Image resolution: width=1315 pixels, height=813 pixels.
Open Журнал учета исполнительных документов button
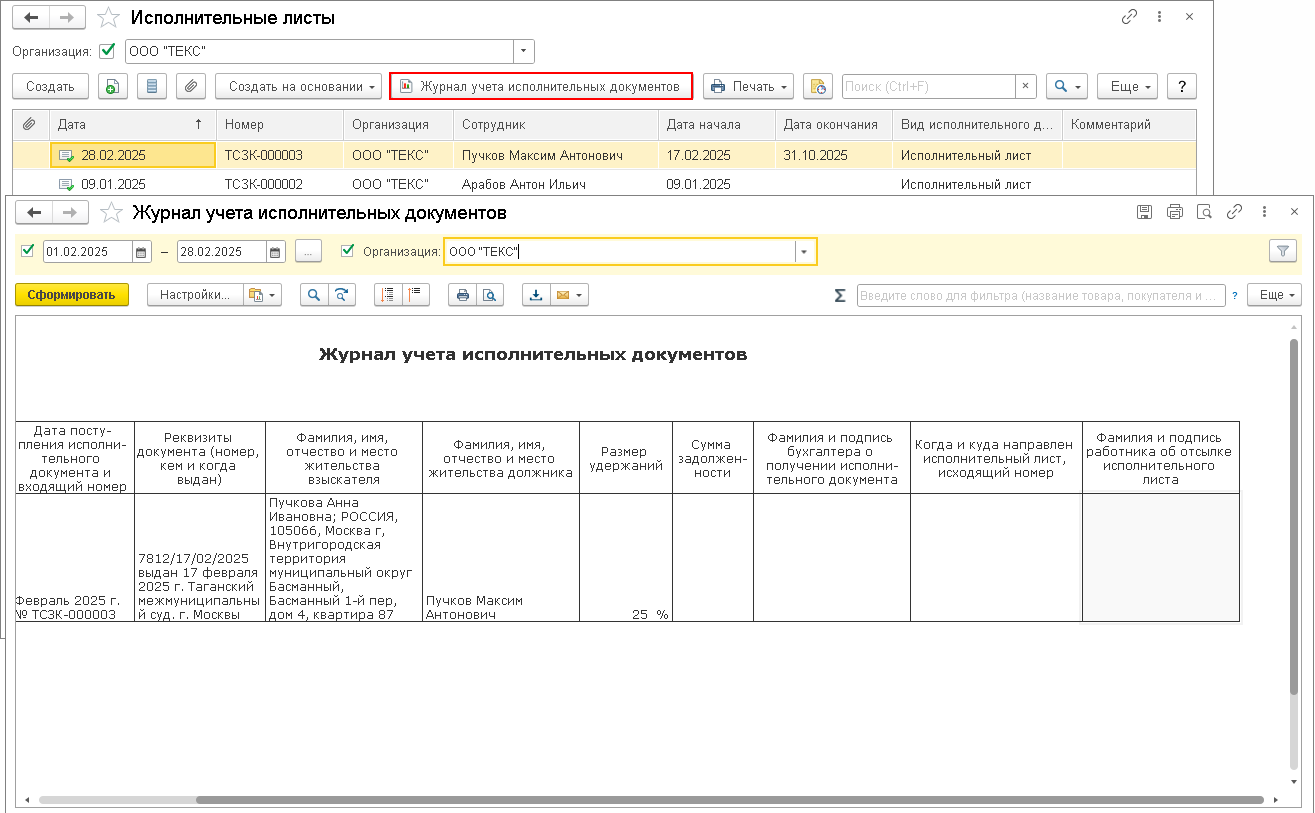[x=540, y=87]
